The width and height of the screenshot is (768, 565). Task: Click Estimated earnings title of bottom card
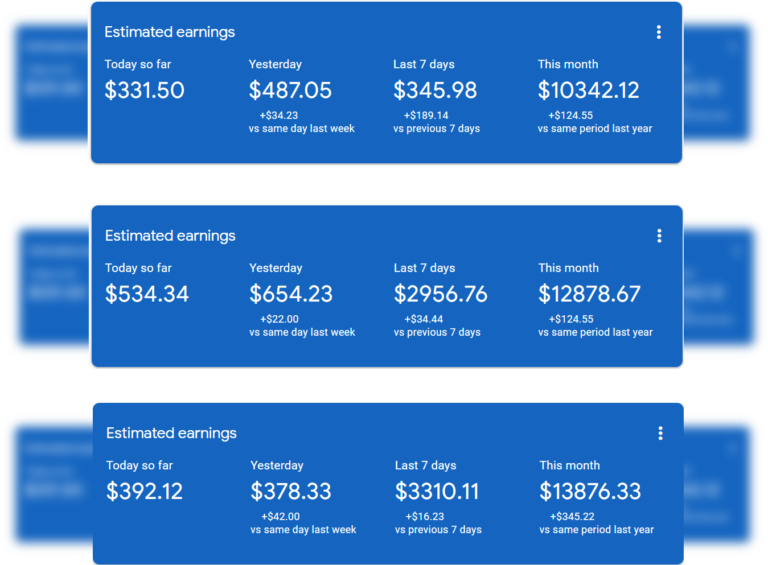171,433
